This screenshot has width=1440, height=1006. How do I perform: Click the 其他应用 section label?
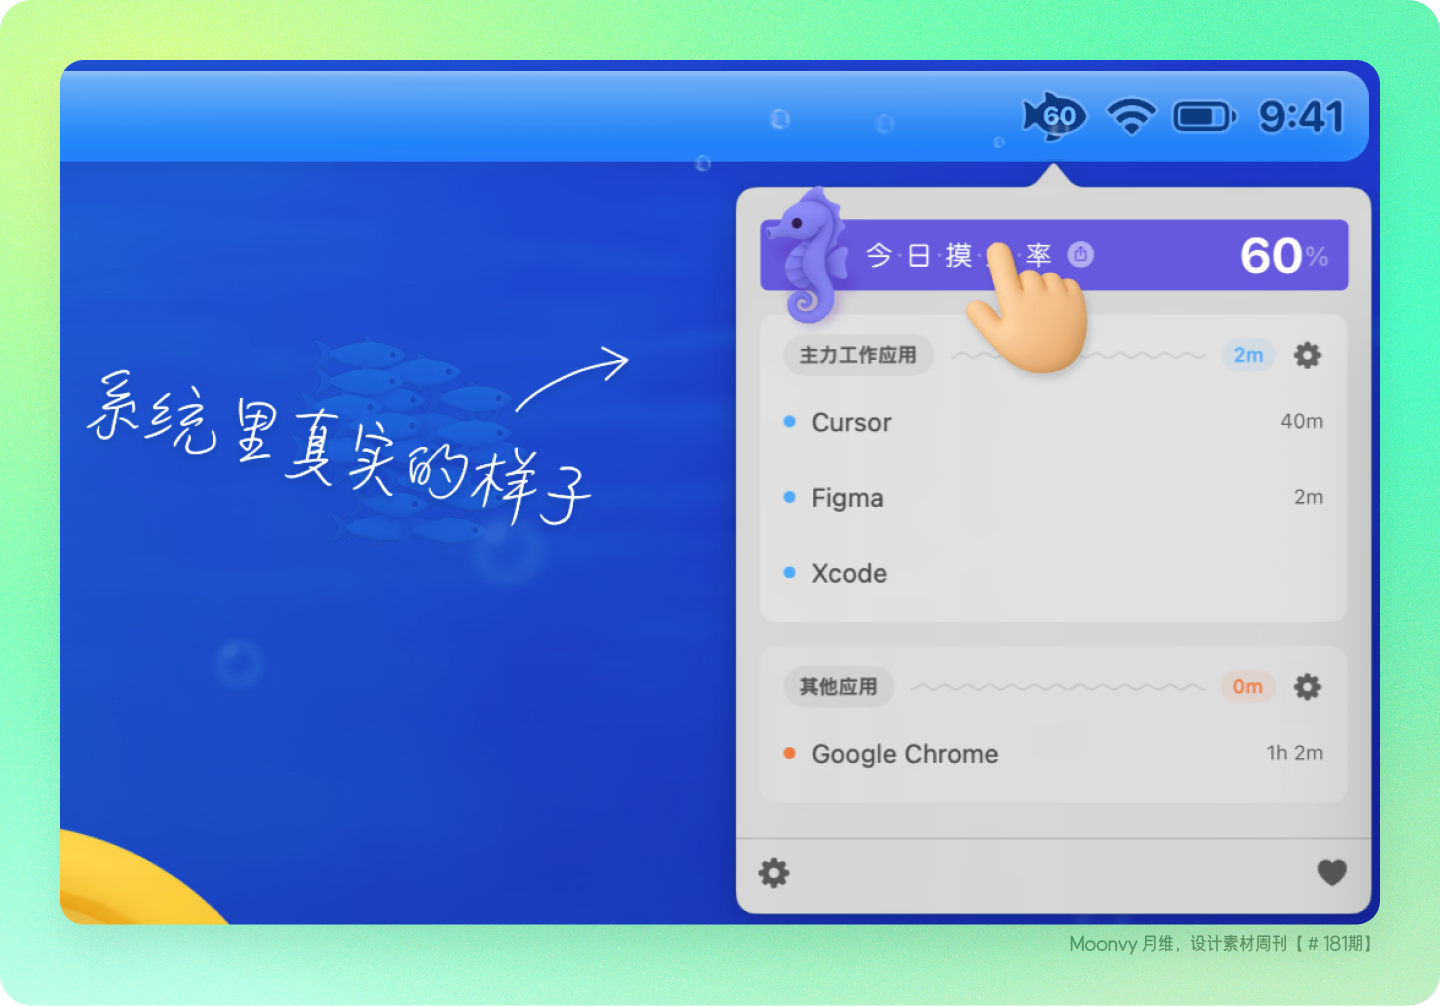click(x=838, y=687)
